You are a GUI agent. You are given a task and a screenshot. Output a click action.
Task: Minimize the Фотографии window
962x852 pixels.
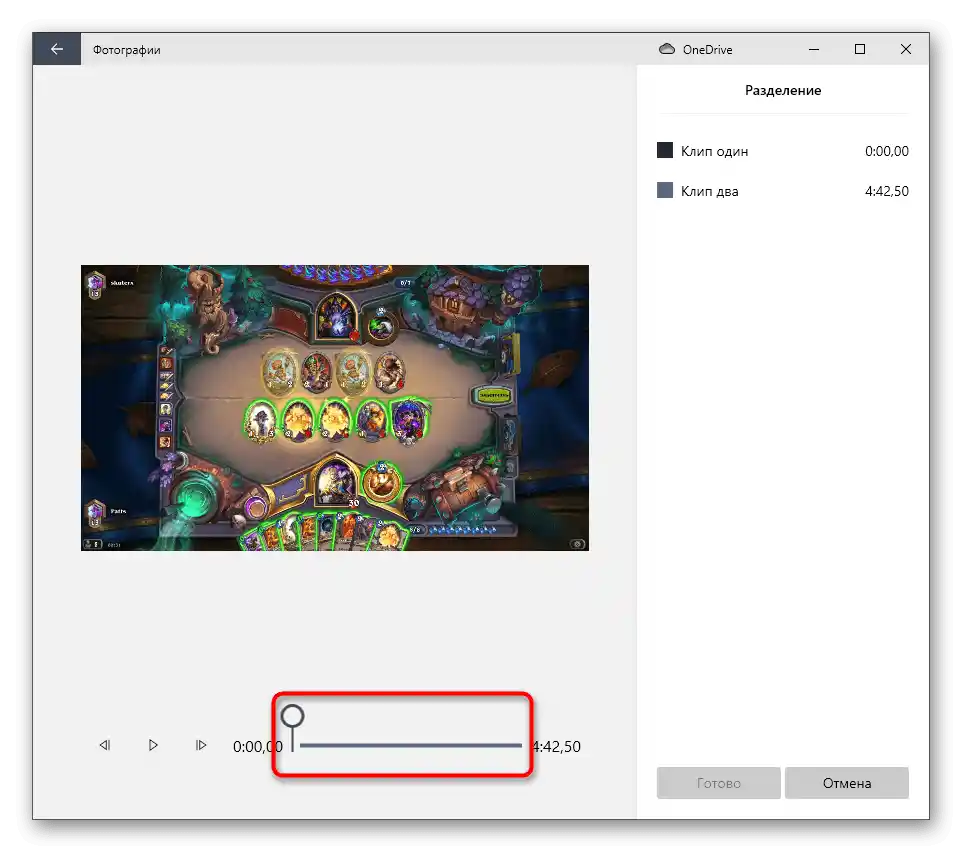click(x=814, y=49)
